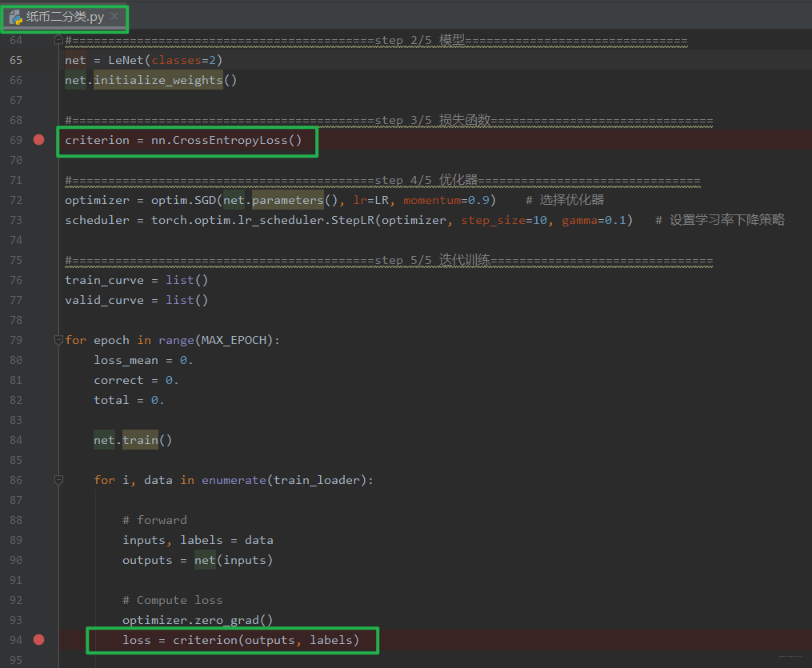Screen dimensions: 812x668
Task: Click line number 72 in the gutter
Action: pyautogui.click(x=16, y=200)
